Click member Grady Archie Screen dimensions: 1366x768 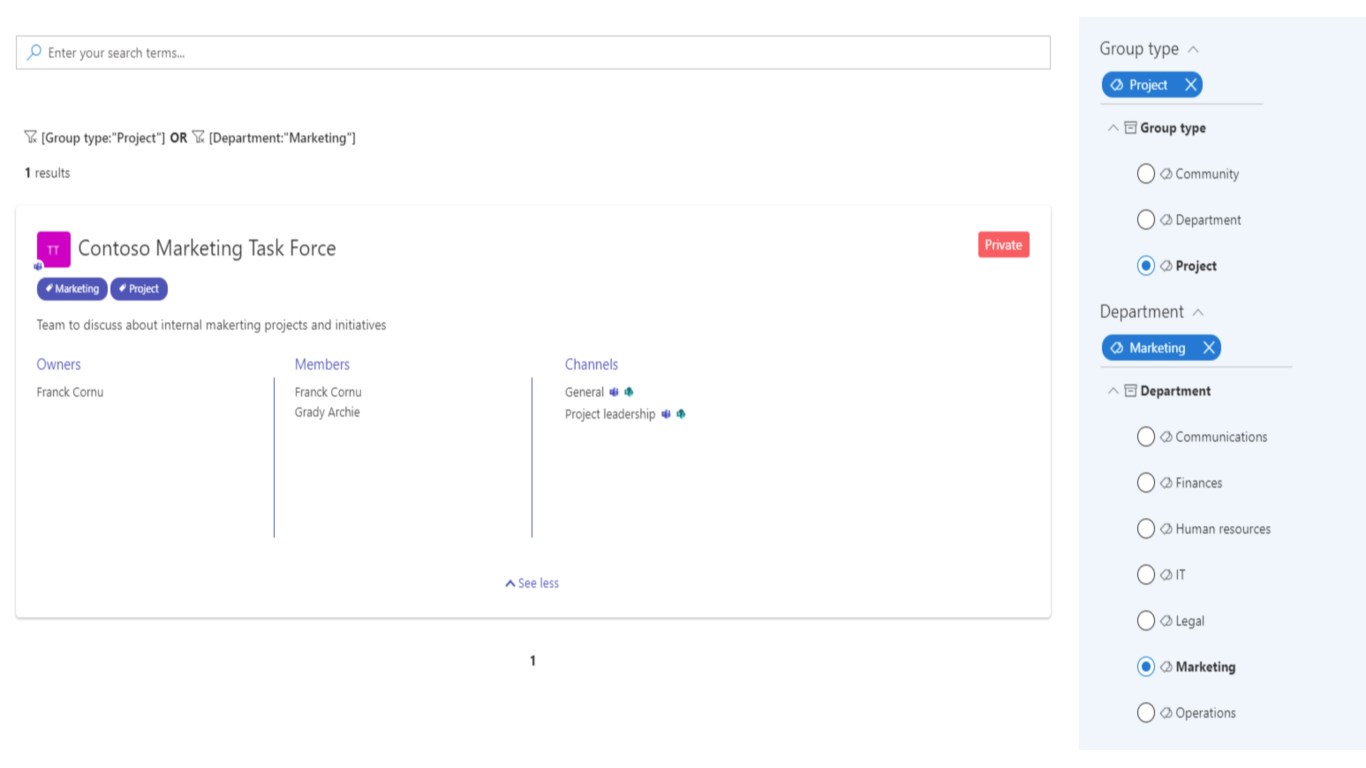point(327,412)
